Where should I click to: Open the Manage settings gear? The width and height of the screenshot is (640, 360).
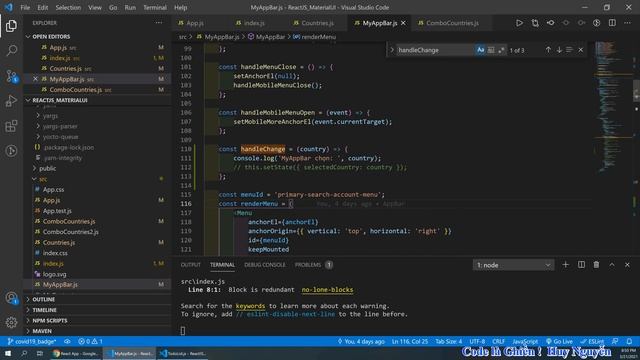coord(11,322)
